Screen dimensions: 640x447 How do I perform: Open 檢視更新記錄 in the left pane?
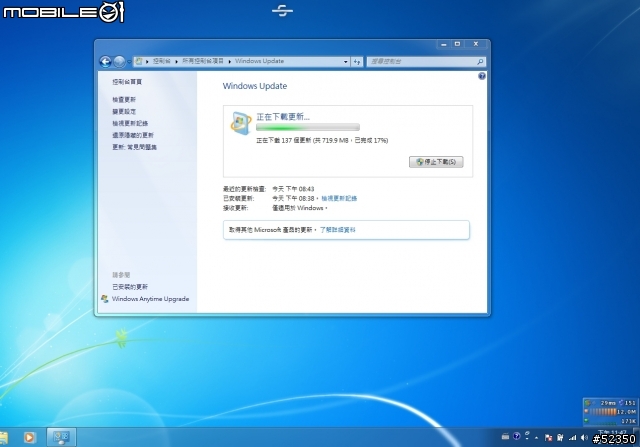(130, 123)
